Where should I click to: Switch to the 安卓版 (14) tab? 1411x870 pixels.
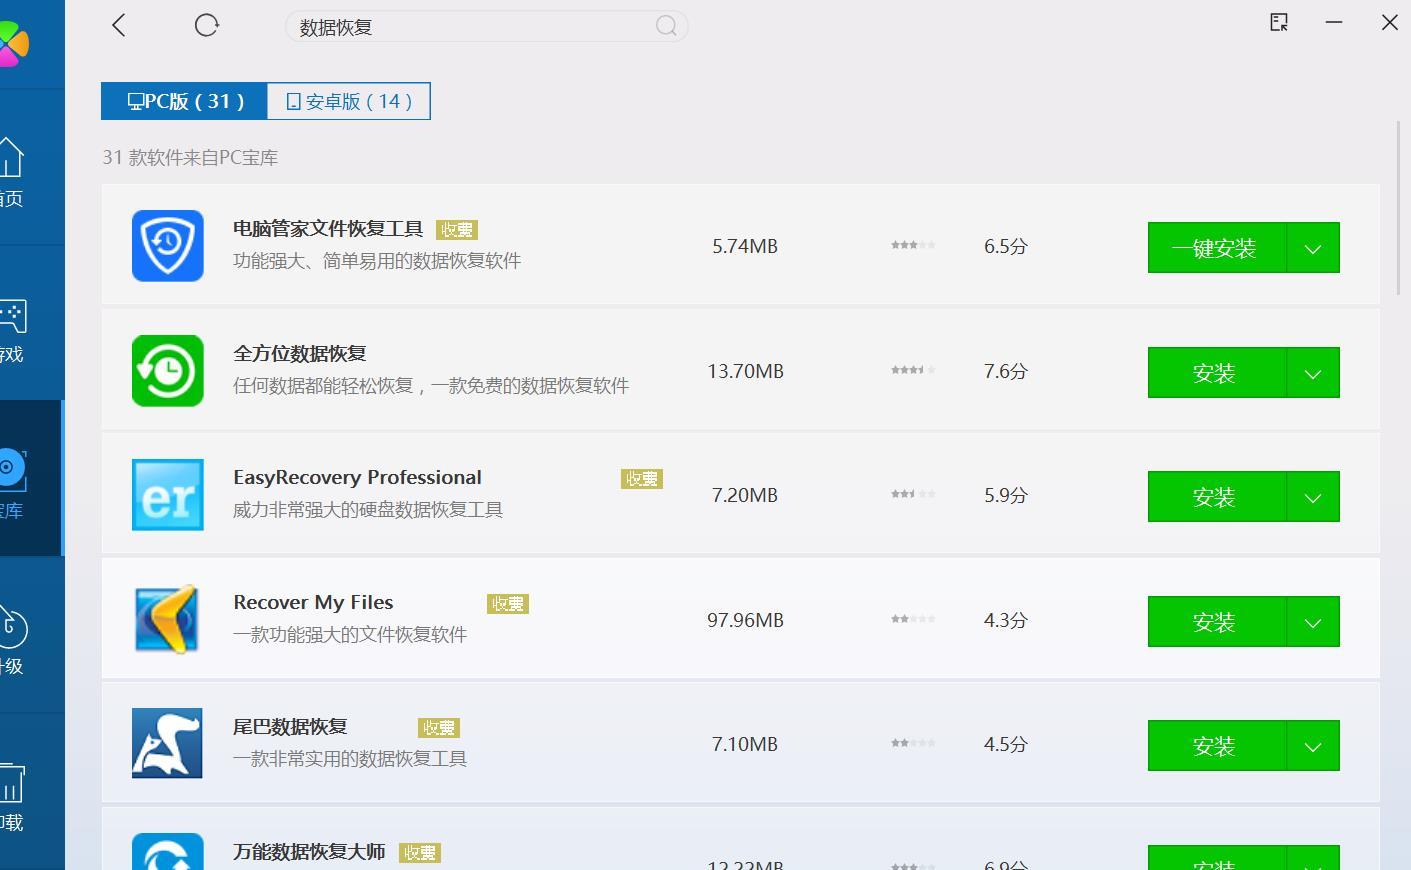pyautogui.click(x=348, y=101)
